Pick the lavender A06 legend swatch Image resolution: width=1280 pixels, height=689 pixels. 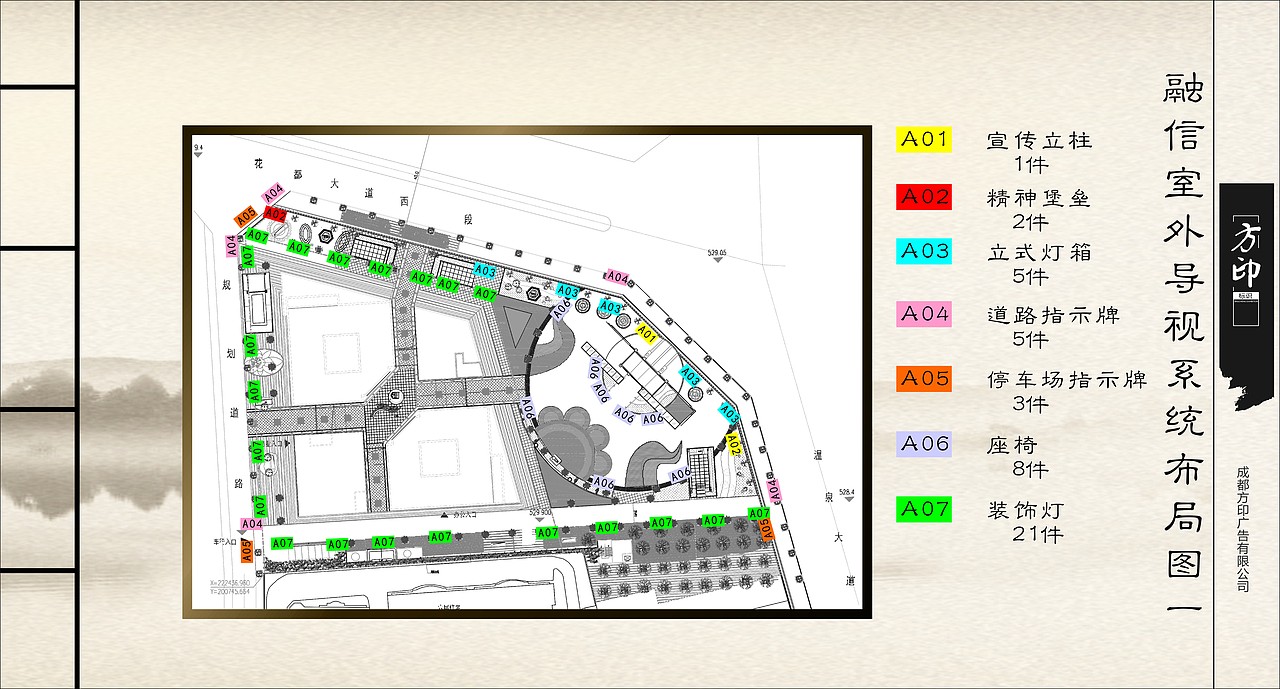click(x=924, y=443)
